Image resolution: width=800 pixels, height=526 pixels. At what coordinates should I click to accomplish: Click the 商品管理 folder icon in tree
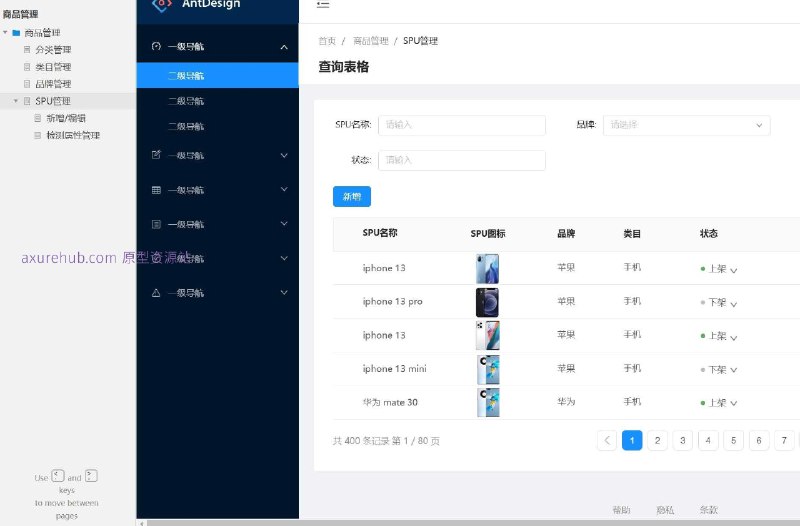(16, 33)
